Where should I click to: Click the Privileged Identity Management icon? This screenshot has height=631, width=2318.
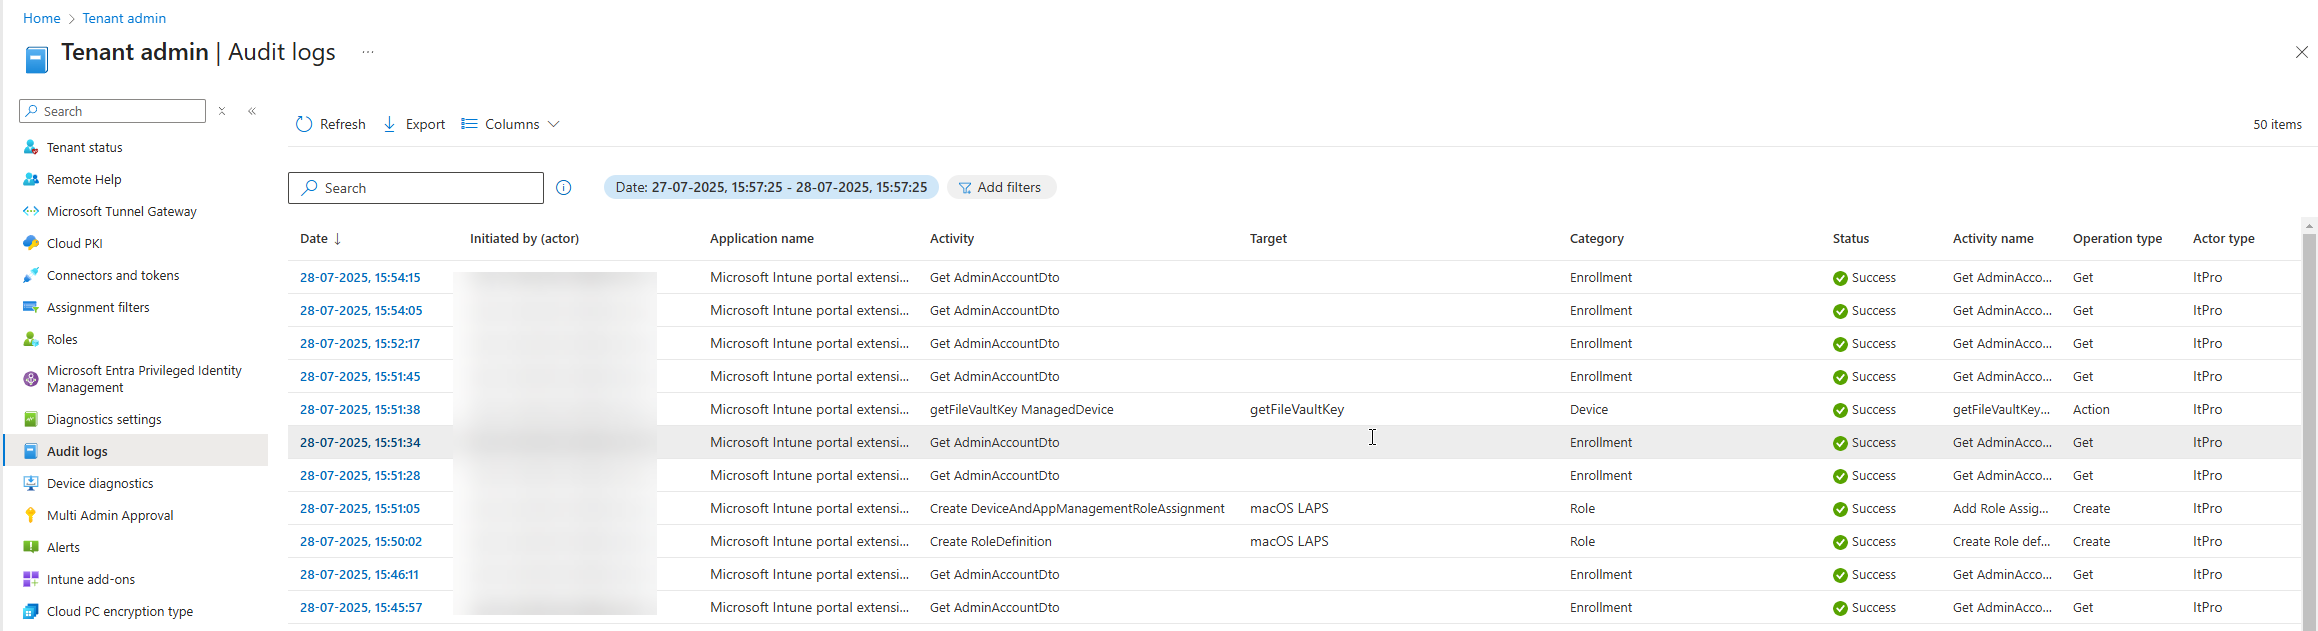[x=31, y=379]
